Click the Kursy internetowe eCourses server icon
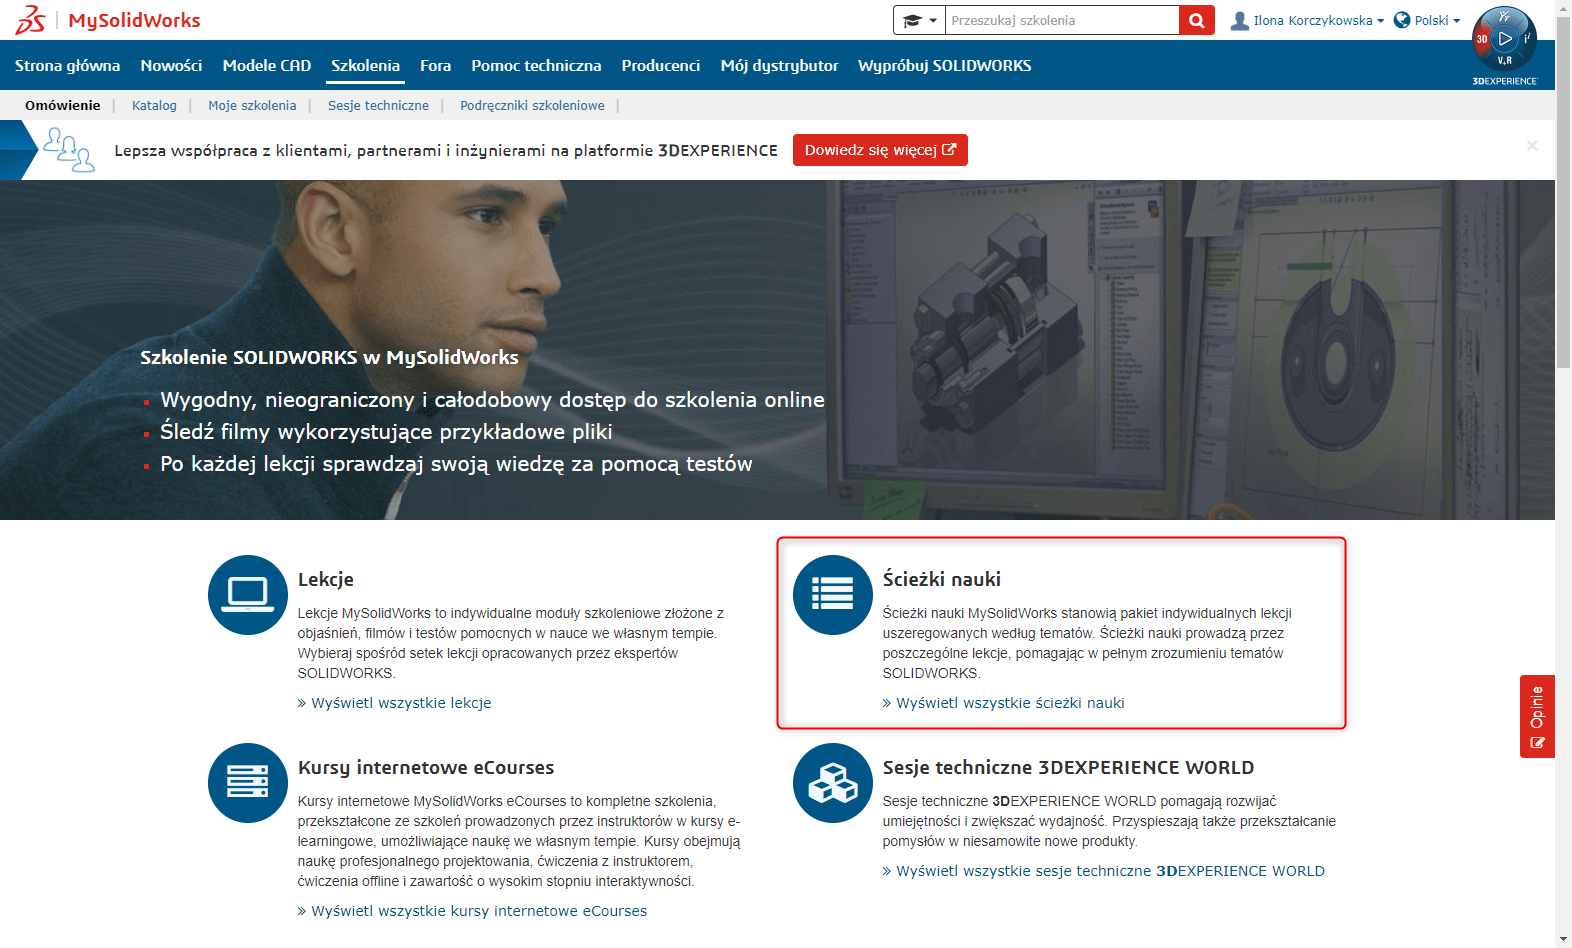 [247, 783]
